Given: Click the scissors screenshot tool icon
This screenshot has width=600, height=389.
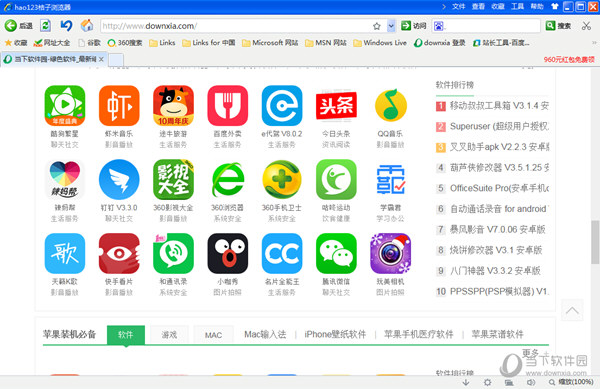Looking at the screenshot, I should coord(586,26).
